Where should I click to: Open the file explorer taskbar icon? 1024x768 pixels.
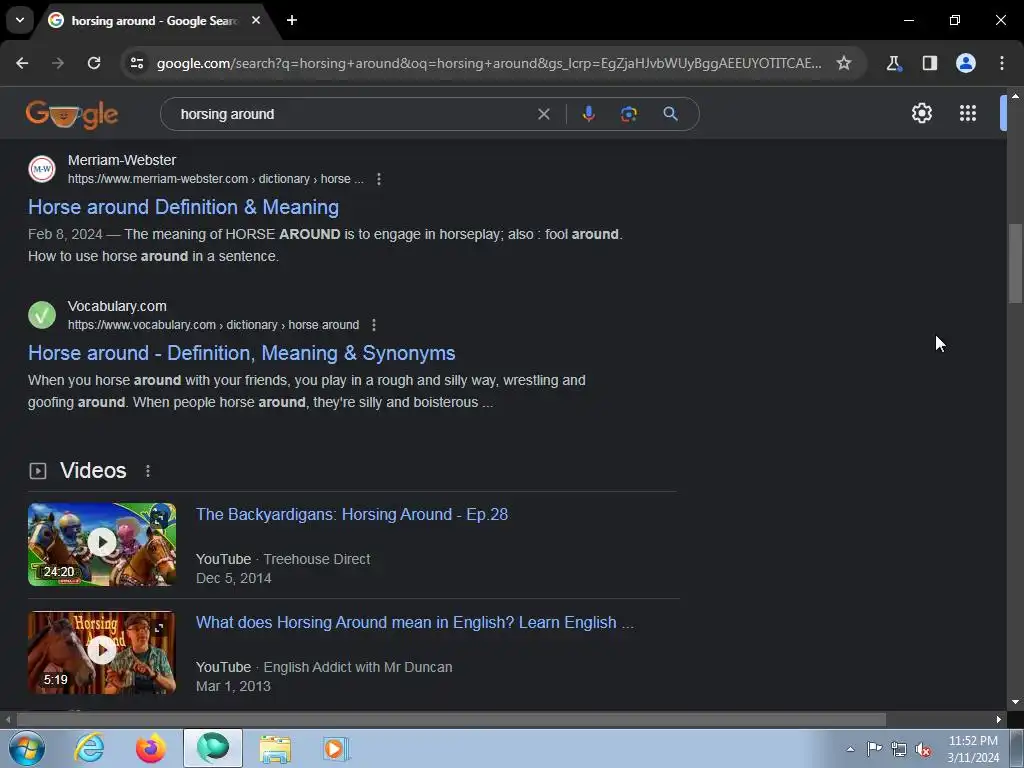point(275,748)
